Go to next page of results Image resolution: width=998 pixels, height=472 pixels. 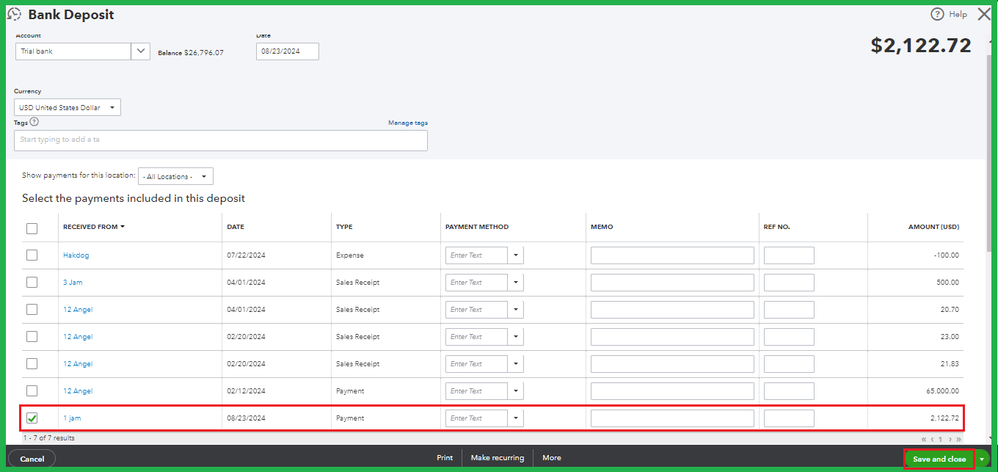click(x=949, y=439)
